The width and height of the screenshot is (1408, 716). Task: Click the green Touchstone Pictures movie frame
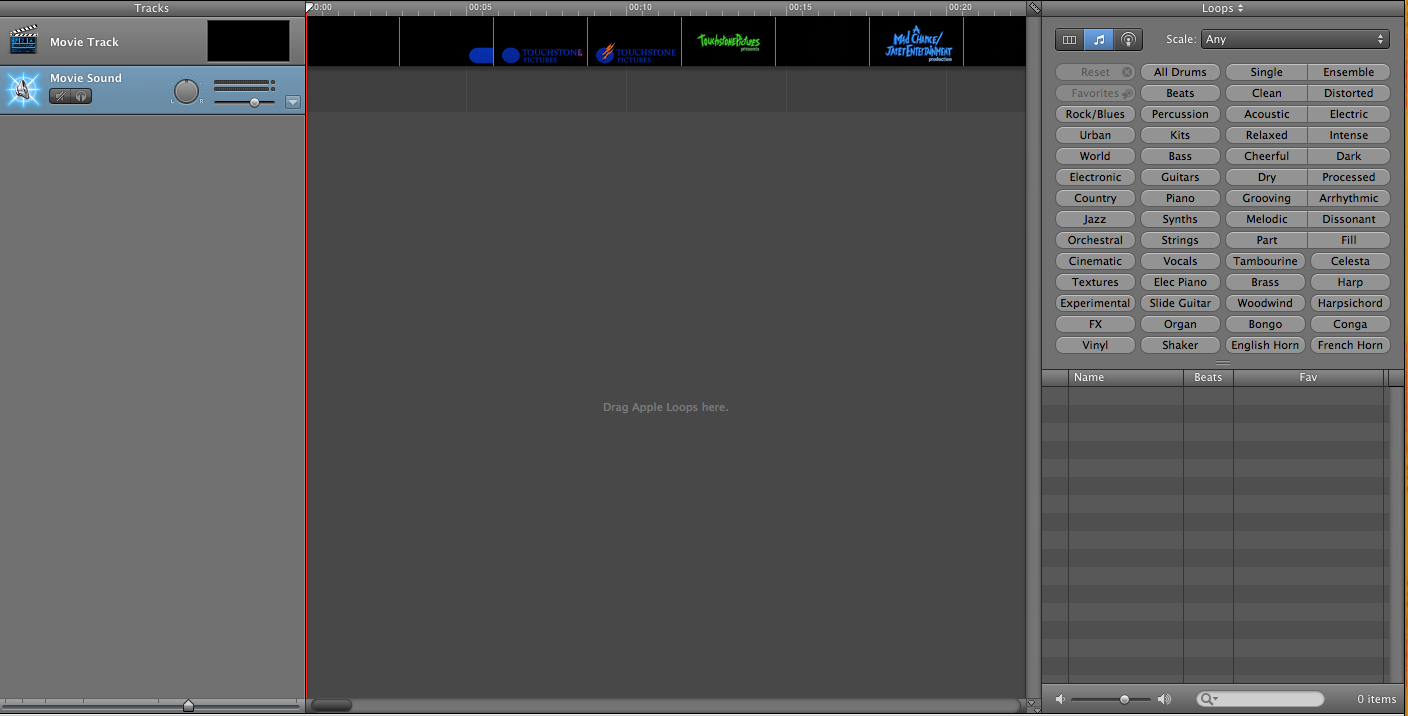[728, 42]
